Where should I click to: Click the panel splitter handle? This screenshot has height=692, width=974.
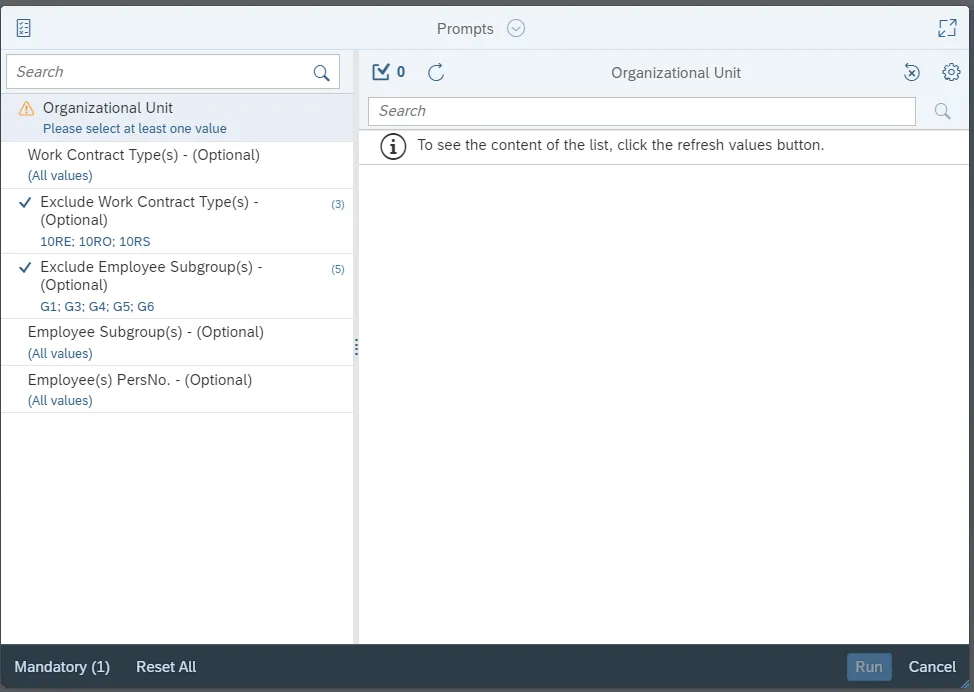pos(356,347)
